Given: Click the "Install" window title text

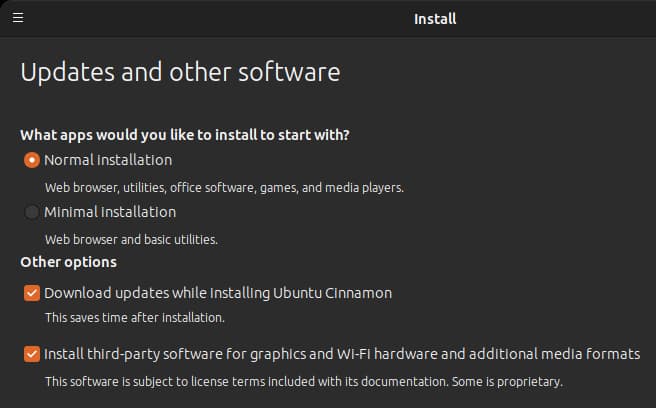Looking at the screenshot, I should tap(435, 19).
